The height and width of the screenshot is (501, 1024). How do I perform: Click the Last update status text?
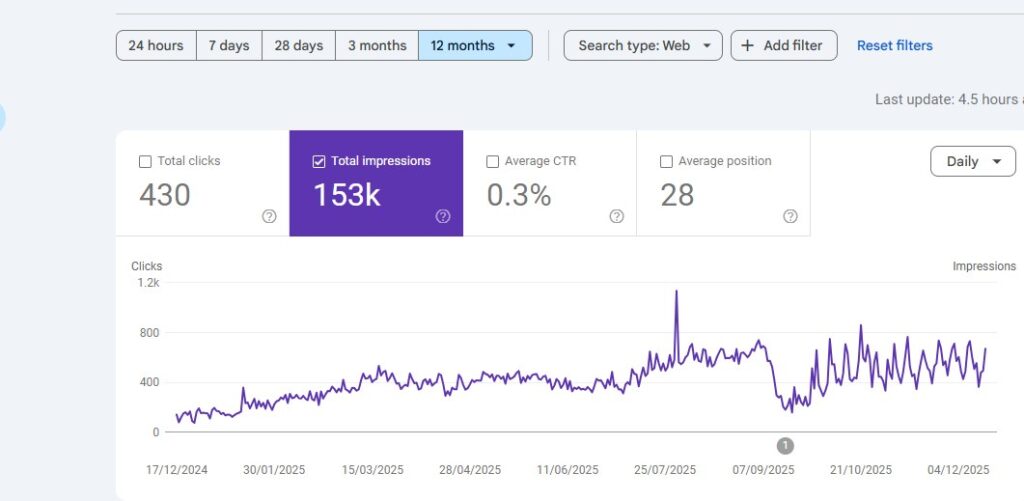[950, 99]
